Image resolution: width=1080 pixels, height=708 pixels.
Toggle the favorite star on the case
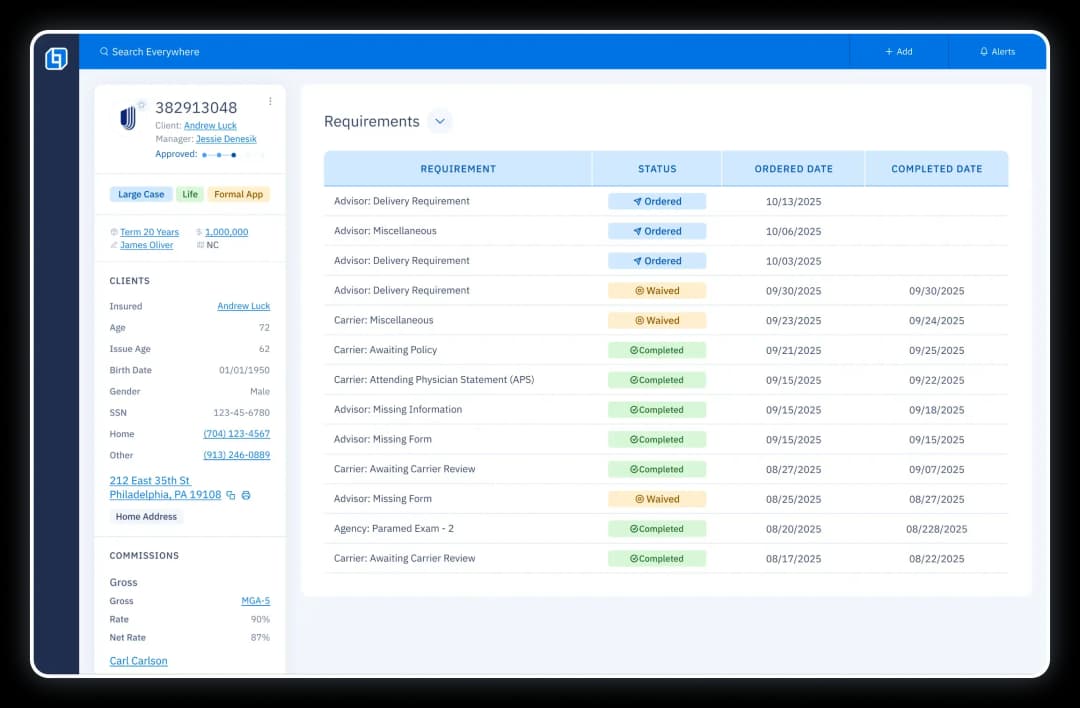pyautogui.click(x=142, y=104)
